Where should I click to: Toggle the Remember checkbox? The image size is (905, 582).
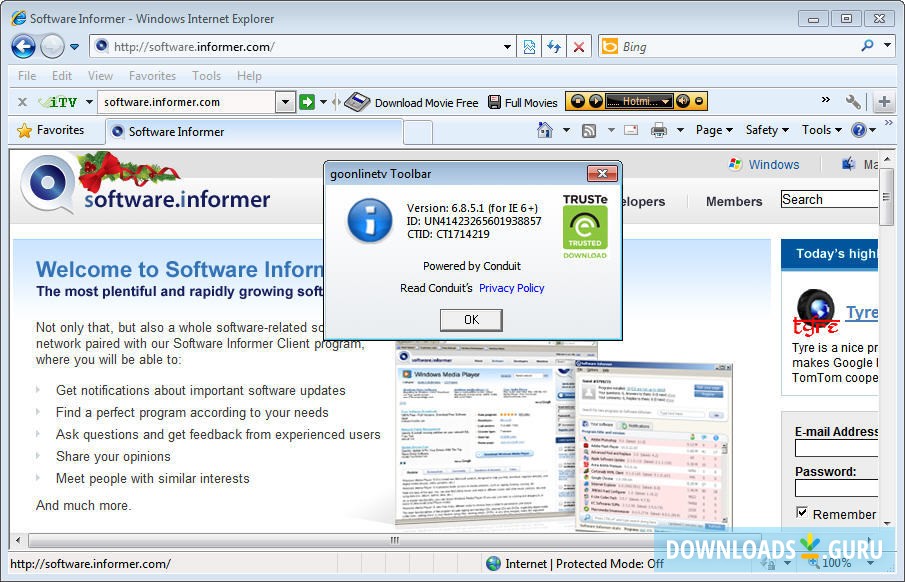click(x=802, y=512)
